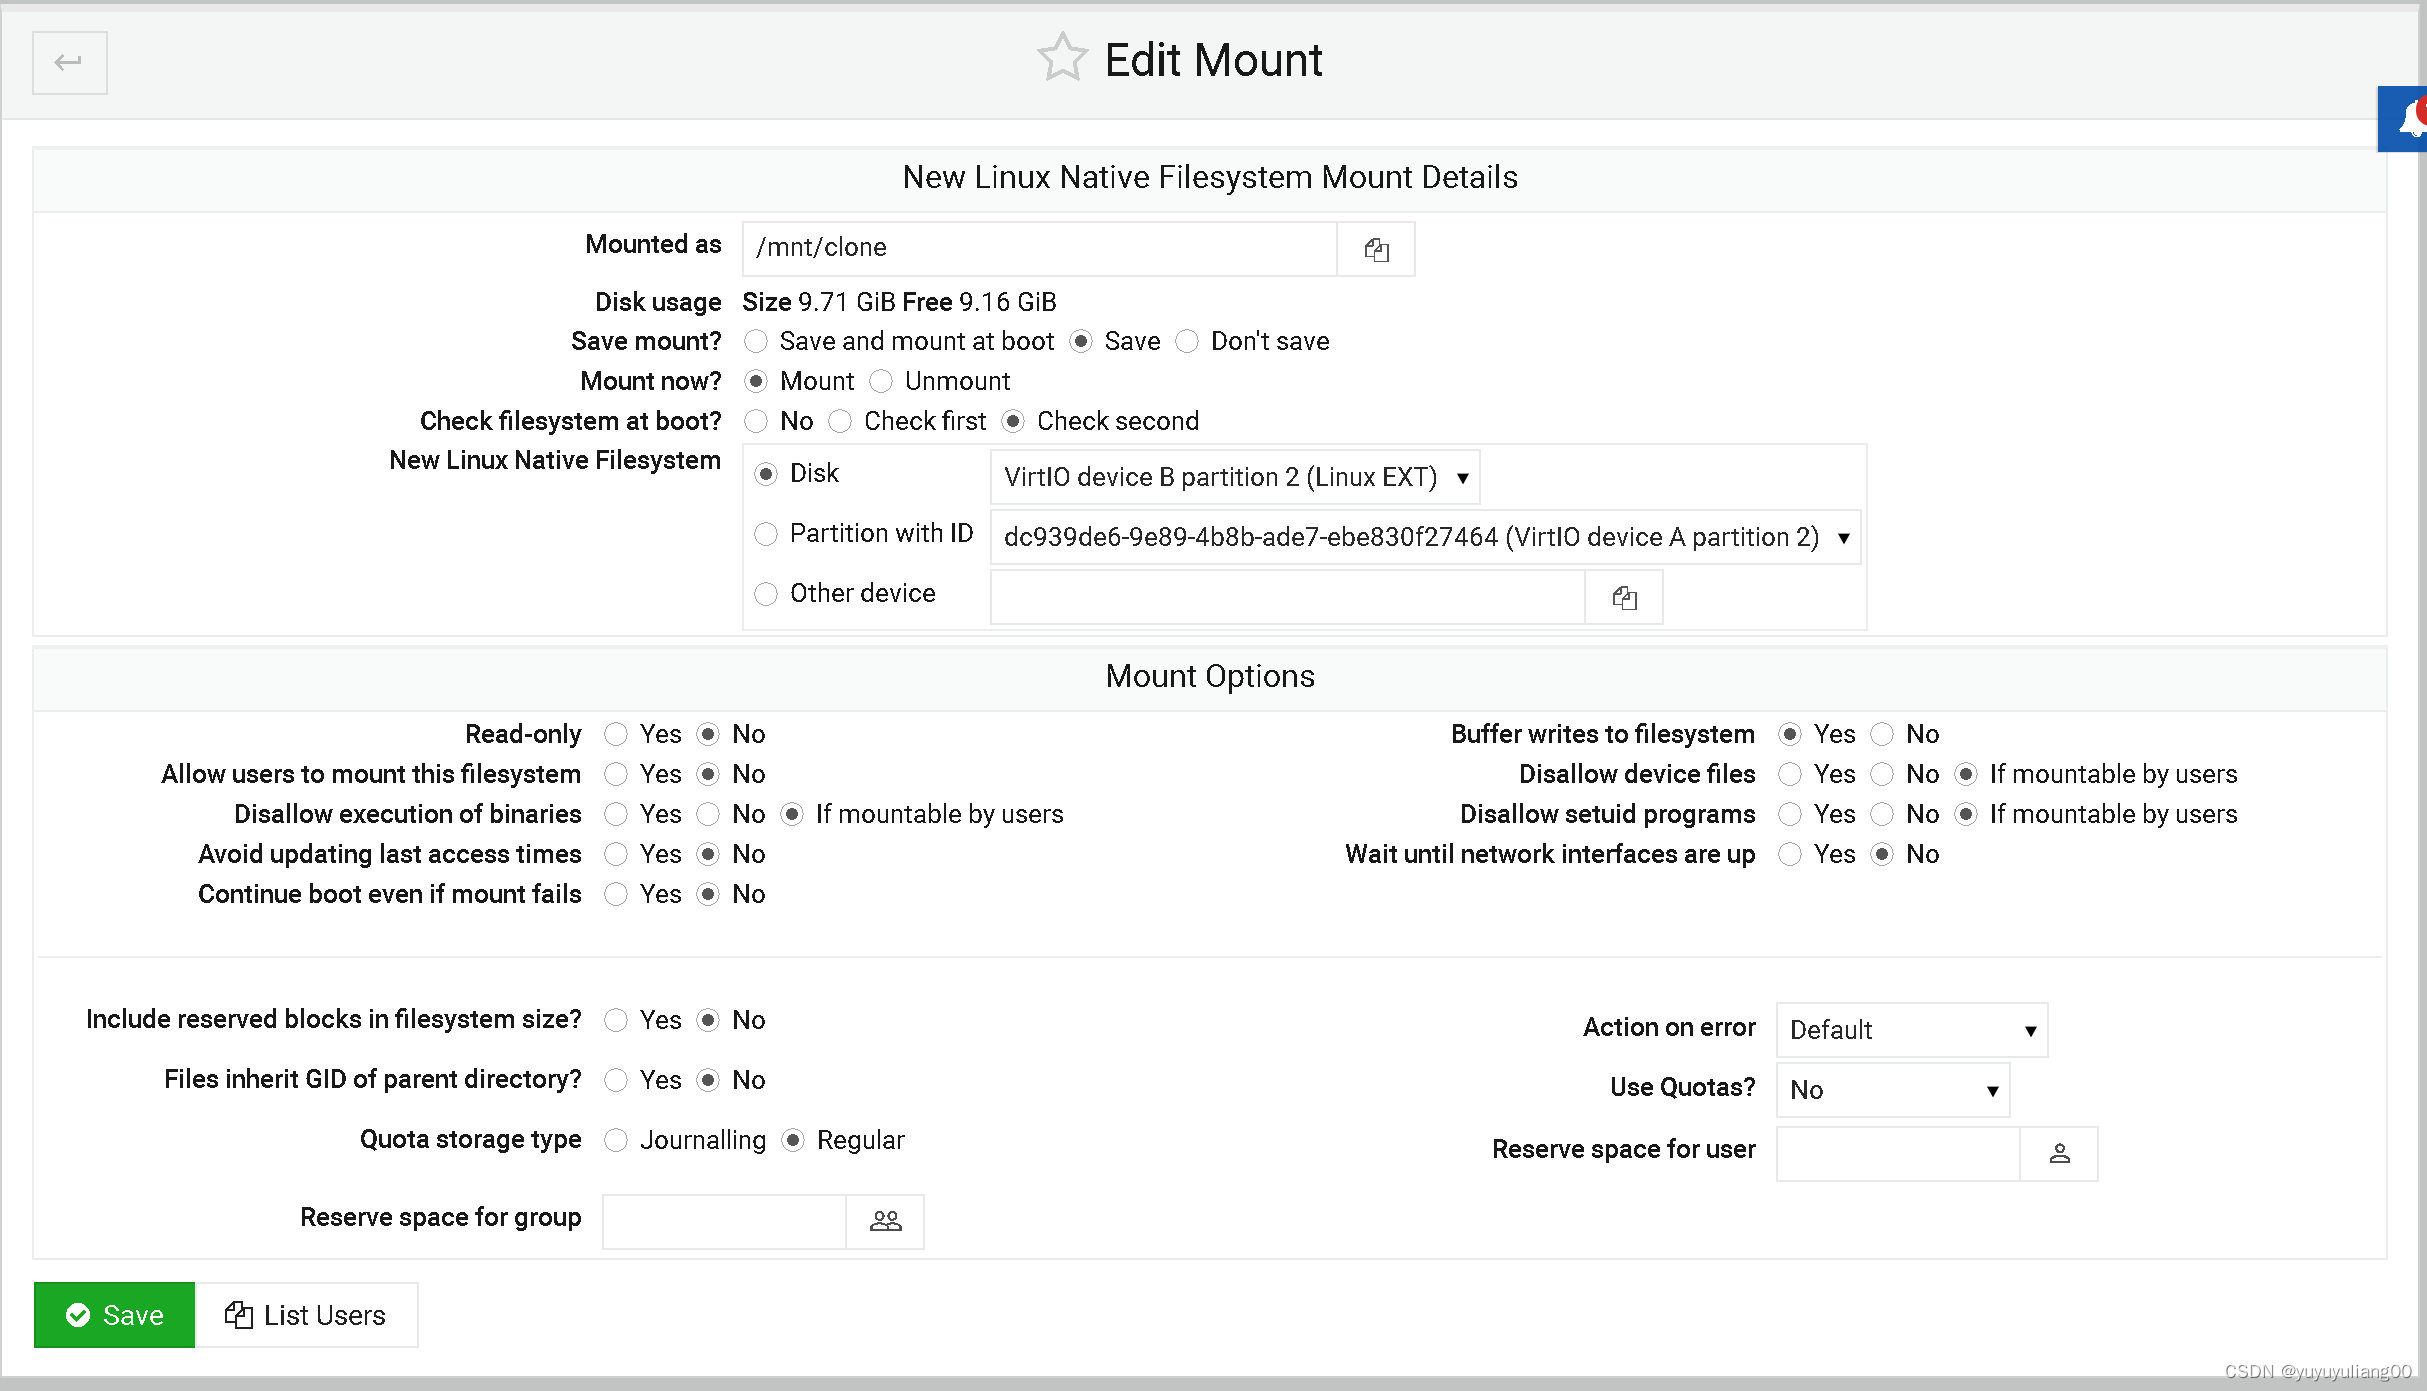This screenshot has height=1391, width=2427.
Task: Open file chooser for Mounted as path
Action: 1376,249
